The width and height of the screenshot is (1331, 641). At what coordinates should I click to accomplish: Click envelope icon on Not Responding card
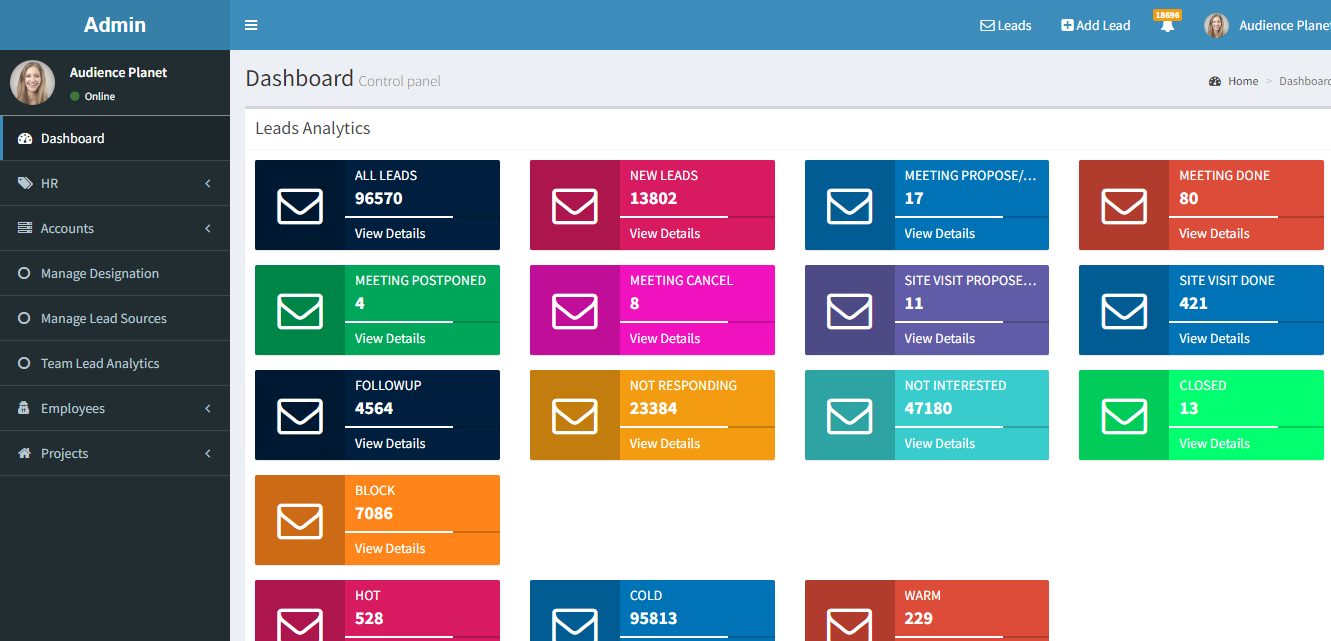coord(575,416)
